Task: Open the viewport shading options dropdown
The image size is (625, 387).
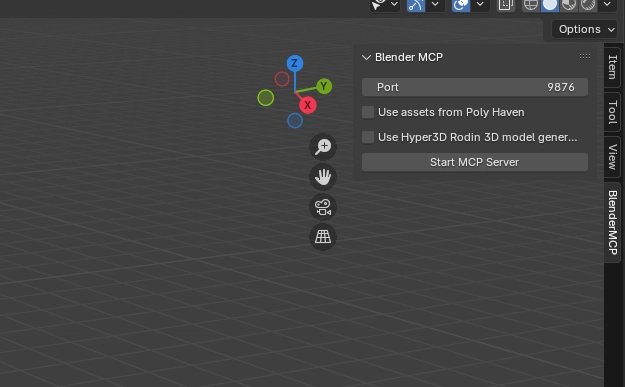Action: pos(607,4)
